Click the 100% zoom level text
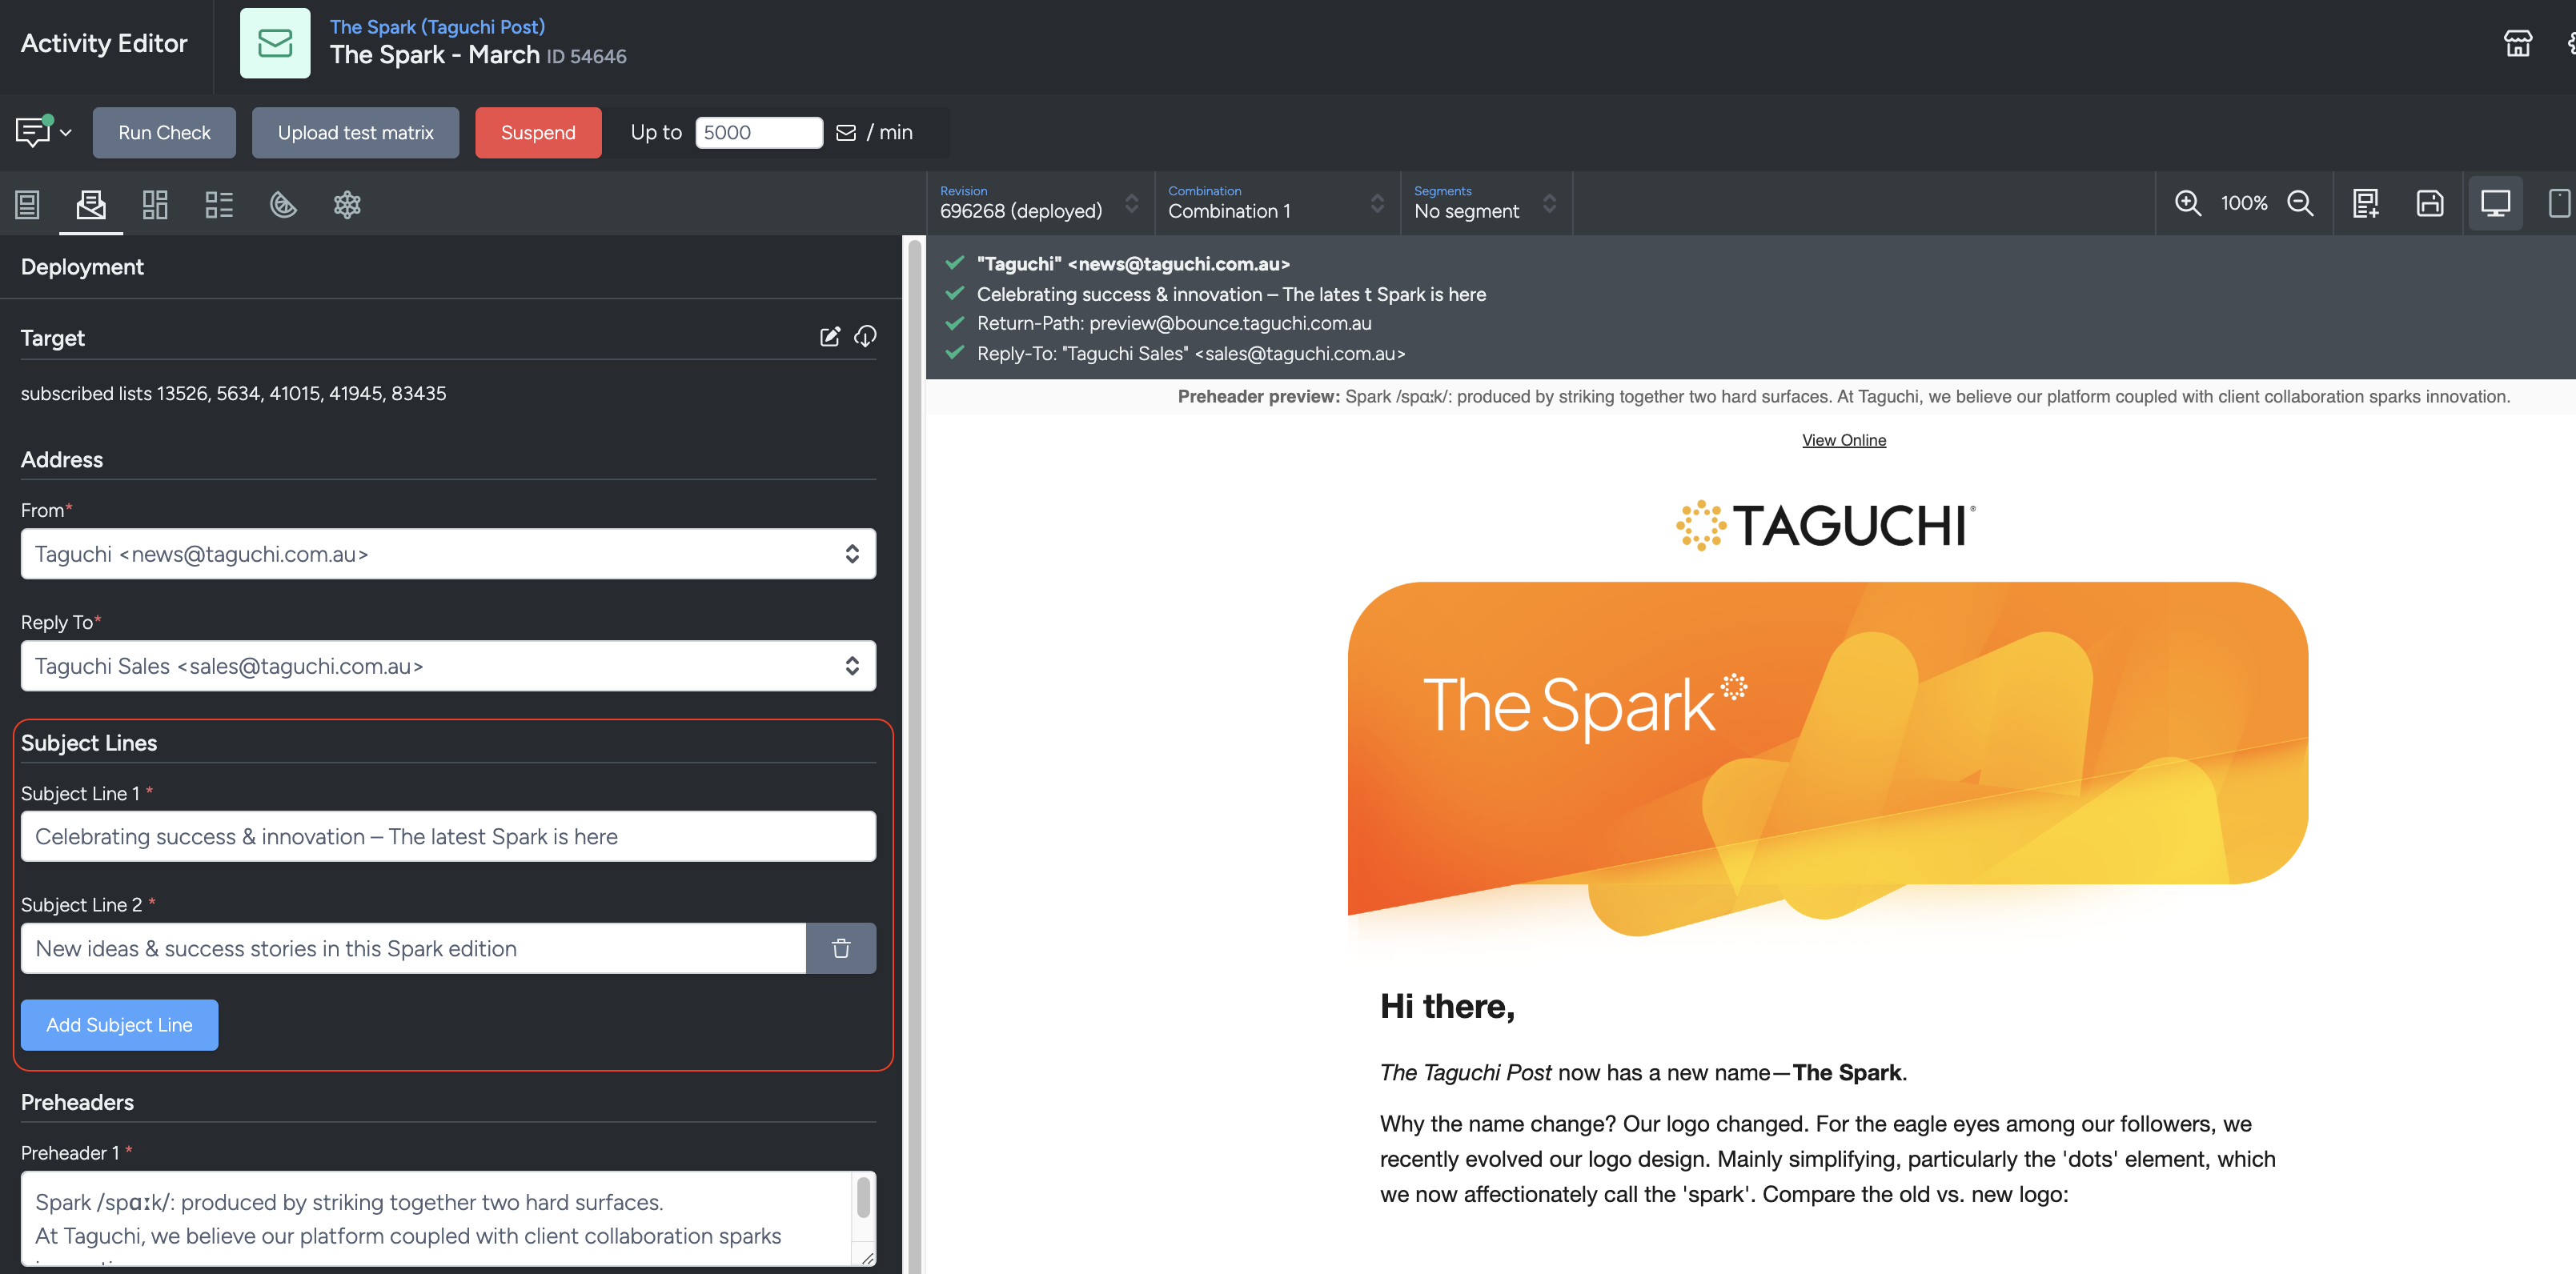This screenshot has width=2576, height=1274. tap(2244, 203)
